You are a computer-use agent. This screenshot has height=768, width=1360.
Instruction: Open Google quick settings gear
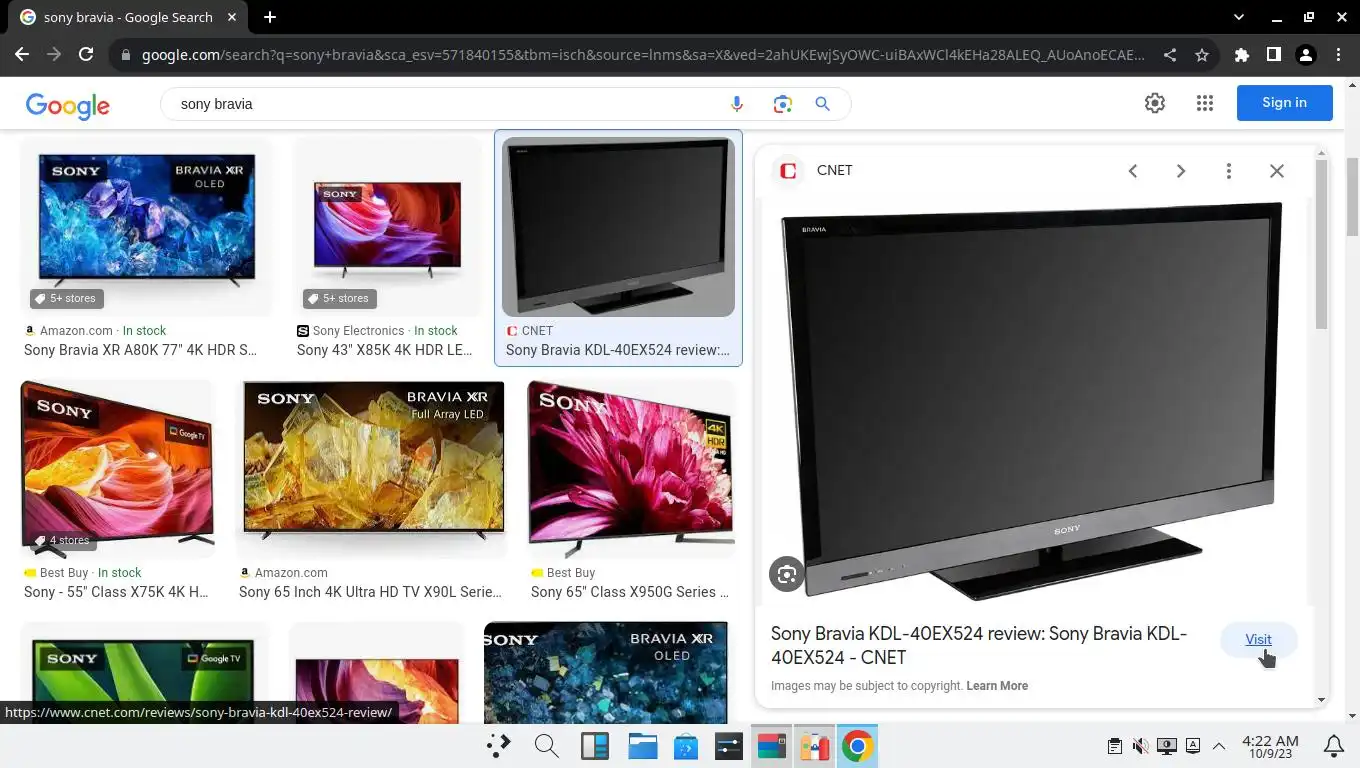(x=1155, y=103)
